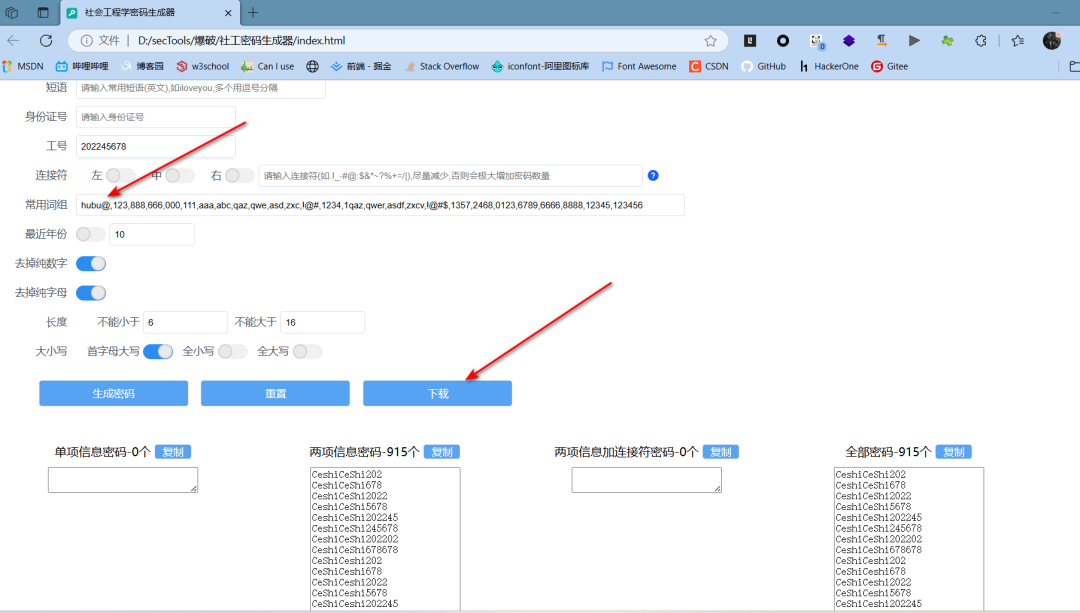Screen dimensions: 1080x613
Task: Open the Stack Overflow bookmark
Action: (442, 66)
